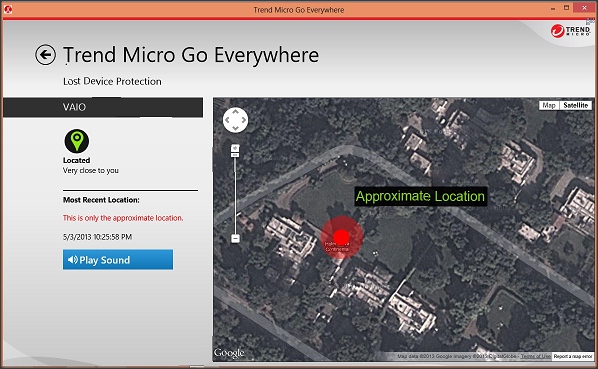
Task: Click the Trend Micro title bar app icon
Action: (8, 9)
